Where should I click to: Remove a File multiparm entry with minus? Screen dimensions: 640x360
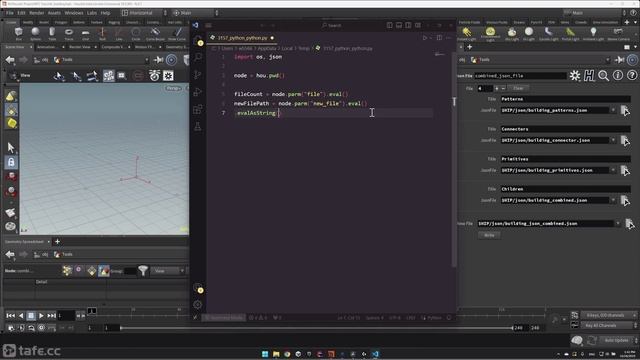(503, 88)
